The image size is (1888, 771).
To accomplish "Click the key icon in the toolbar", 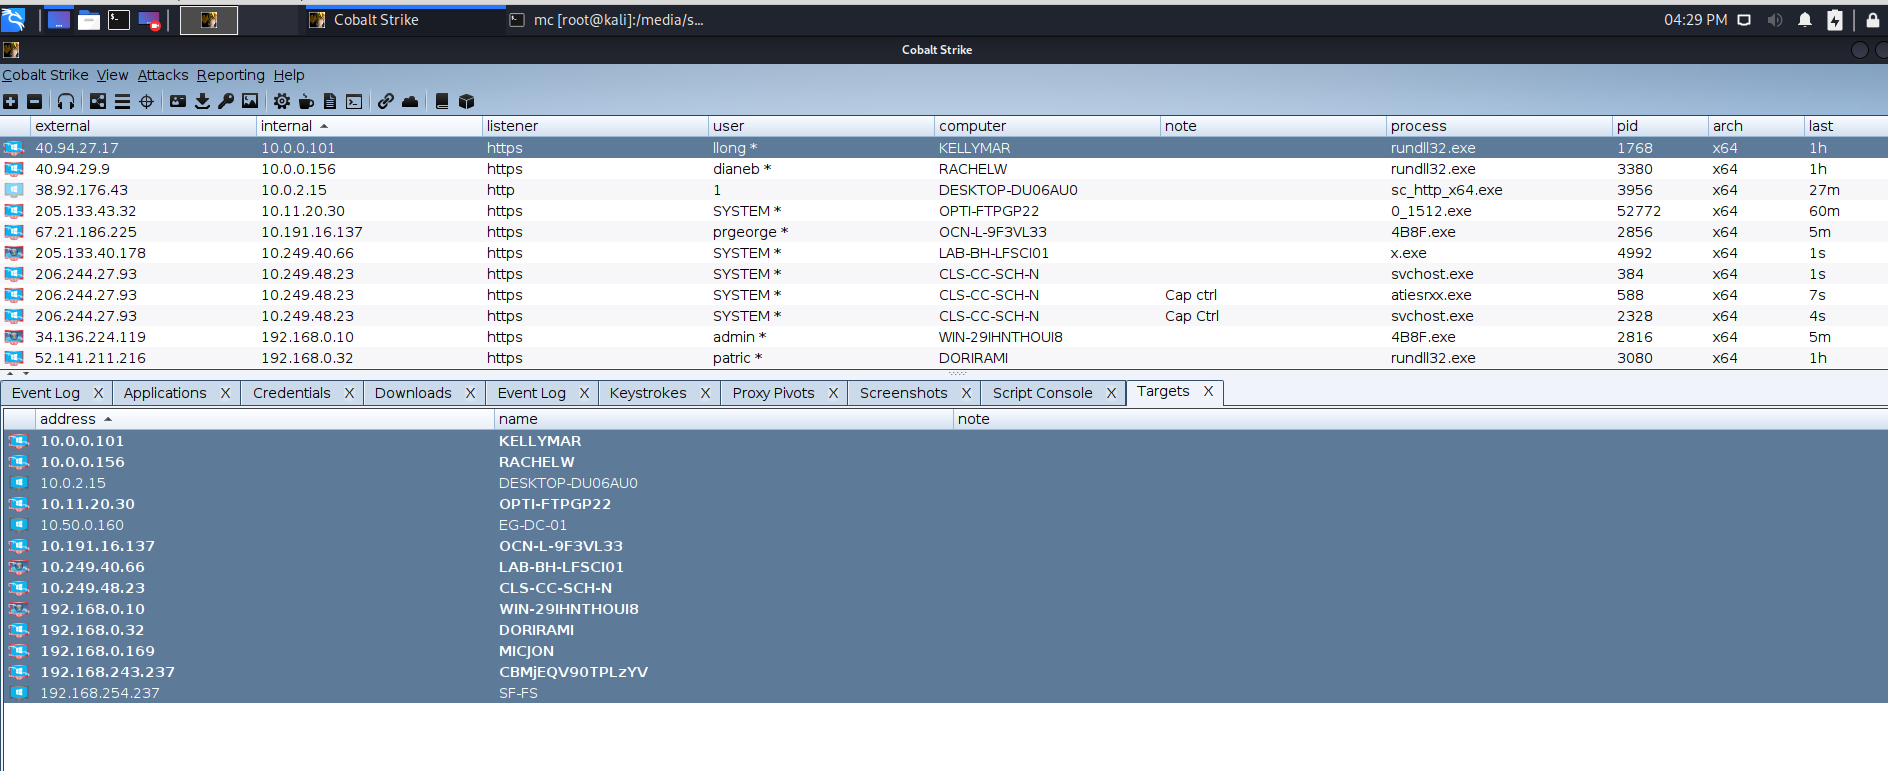I will (226, 101).
